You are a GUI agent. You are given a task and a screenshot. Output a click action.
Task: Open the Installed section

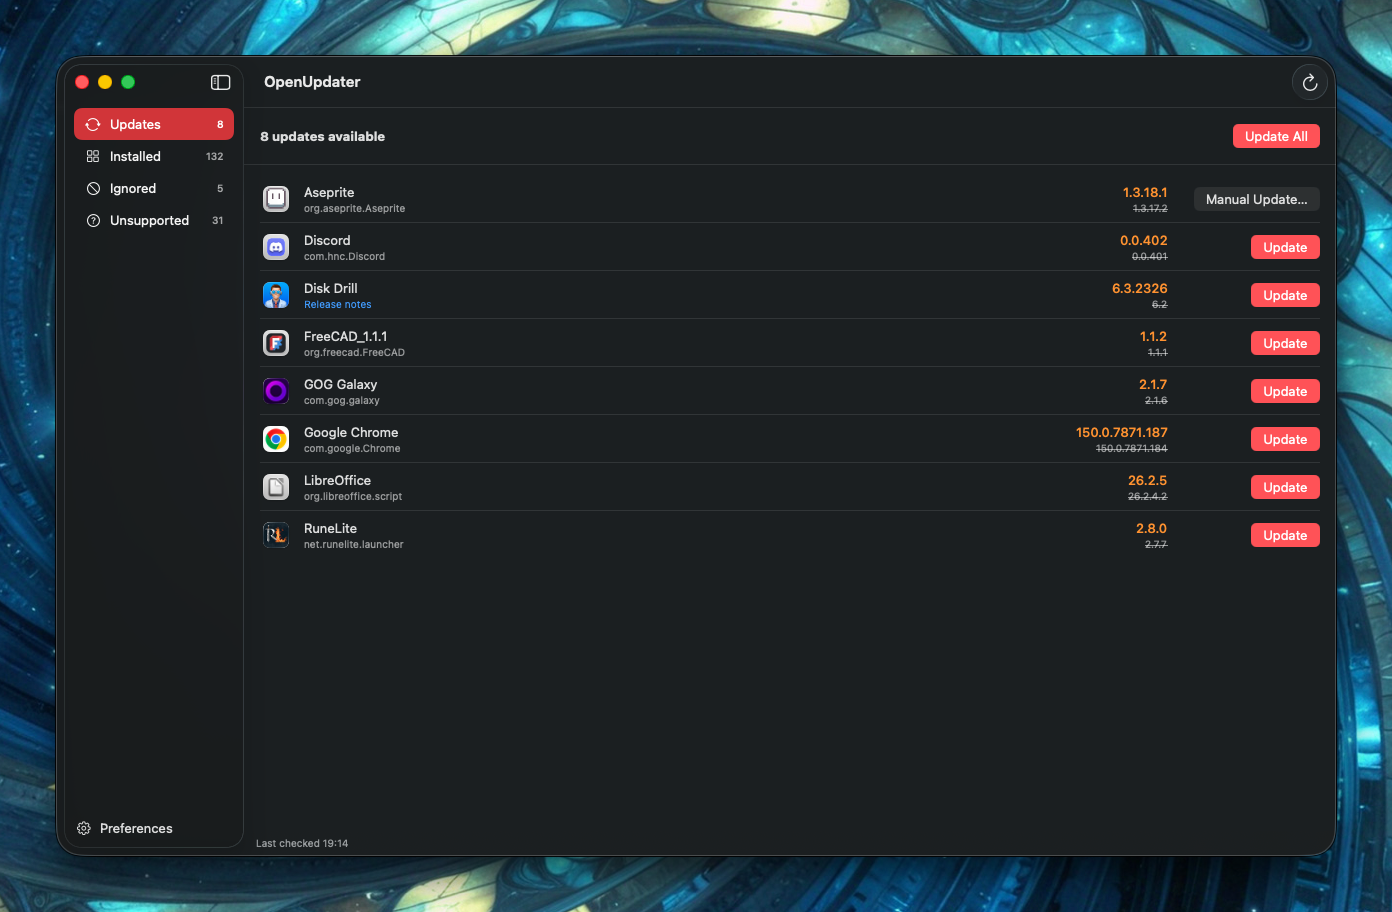154,156
